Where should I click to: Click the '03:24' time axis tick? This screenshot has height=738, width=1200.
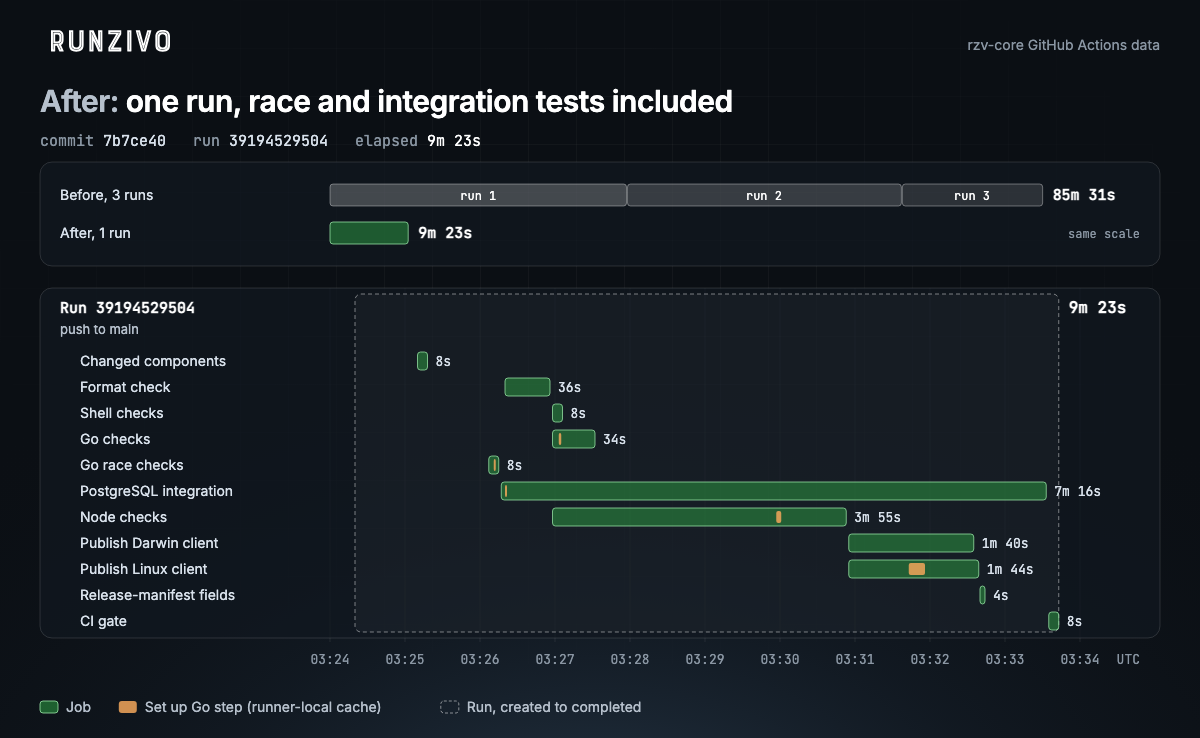pos(330,660)
